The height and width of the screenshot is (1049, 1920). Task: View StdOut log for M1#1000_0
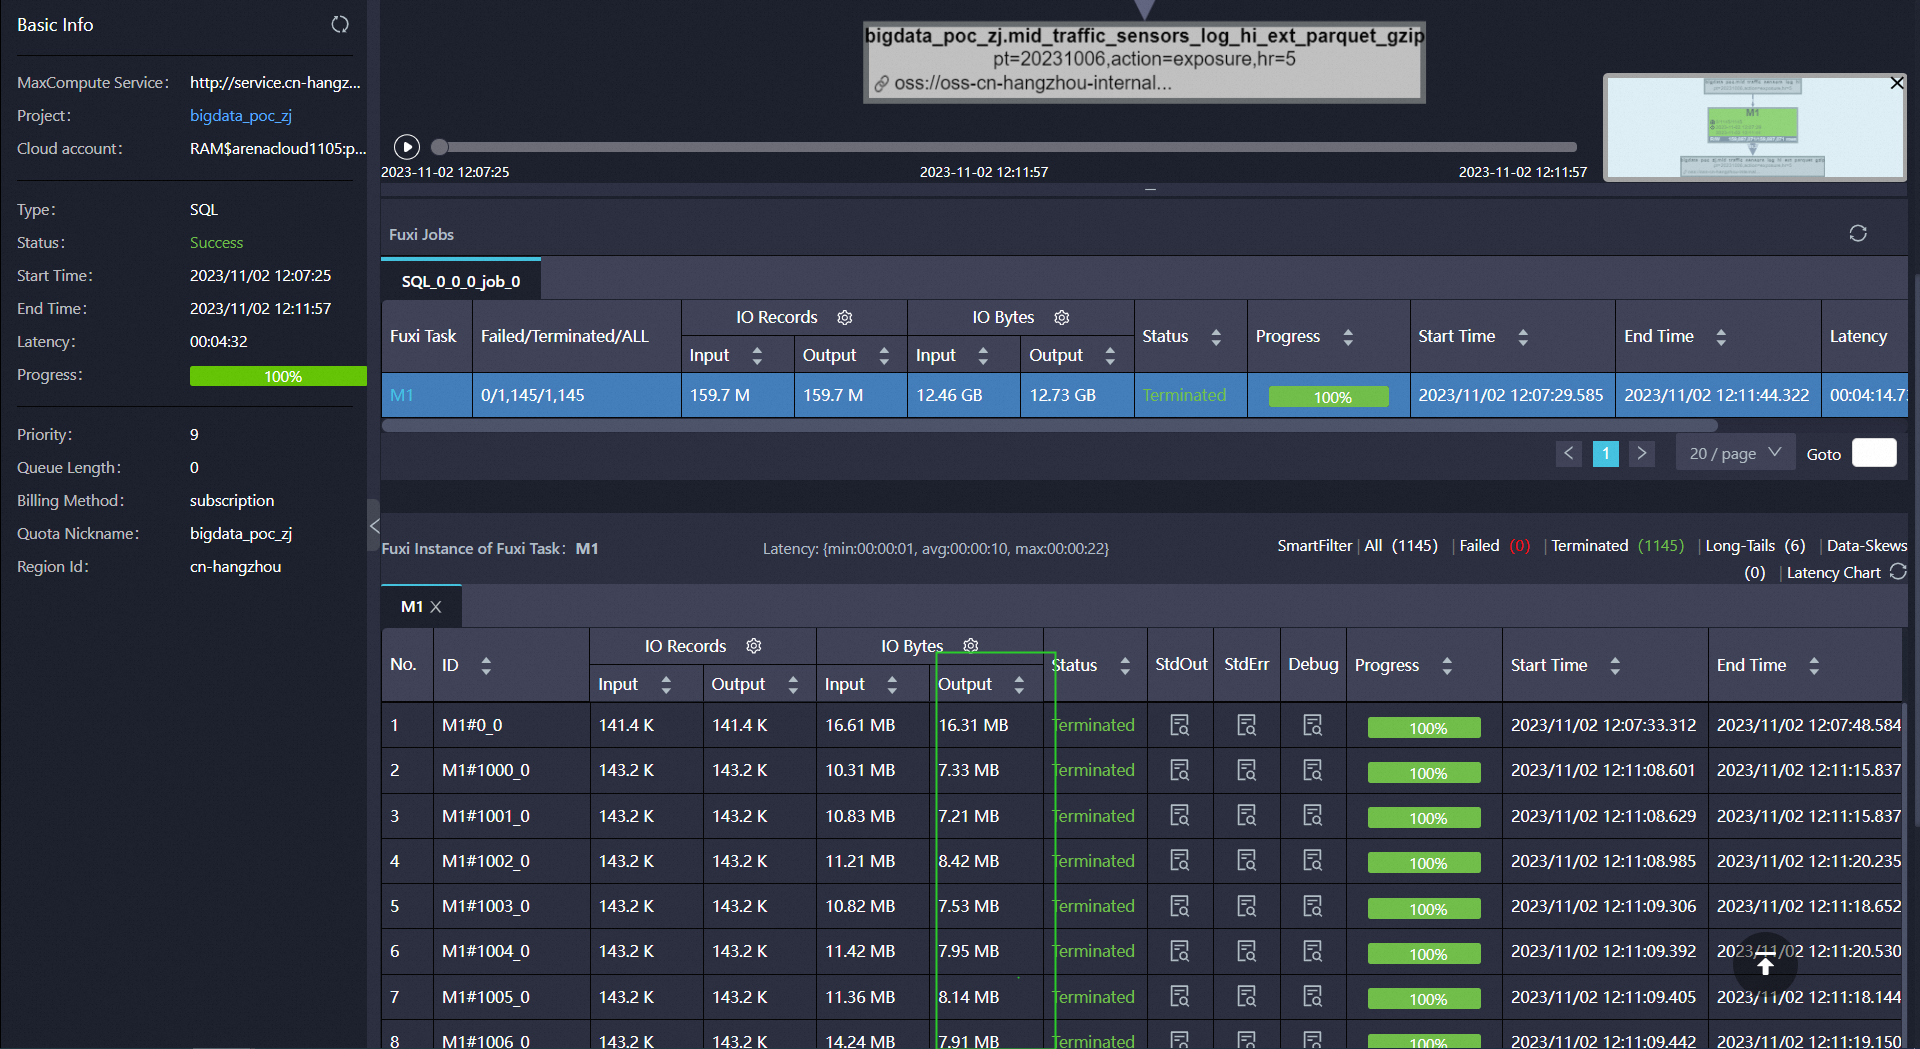click(x=1180, y=770)
